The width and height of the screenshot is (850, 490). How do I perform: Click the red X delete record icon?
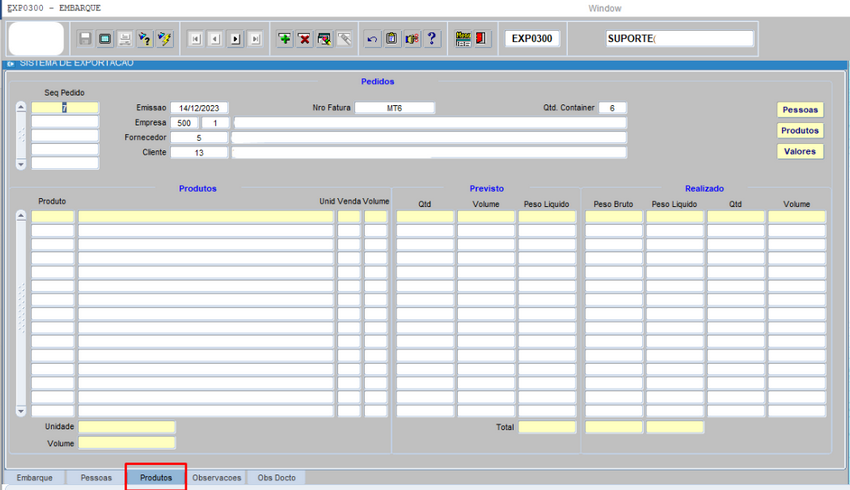click(x=304, y=39)
